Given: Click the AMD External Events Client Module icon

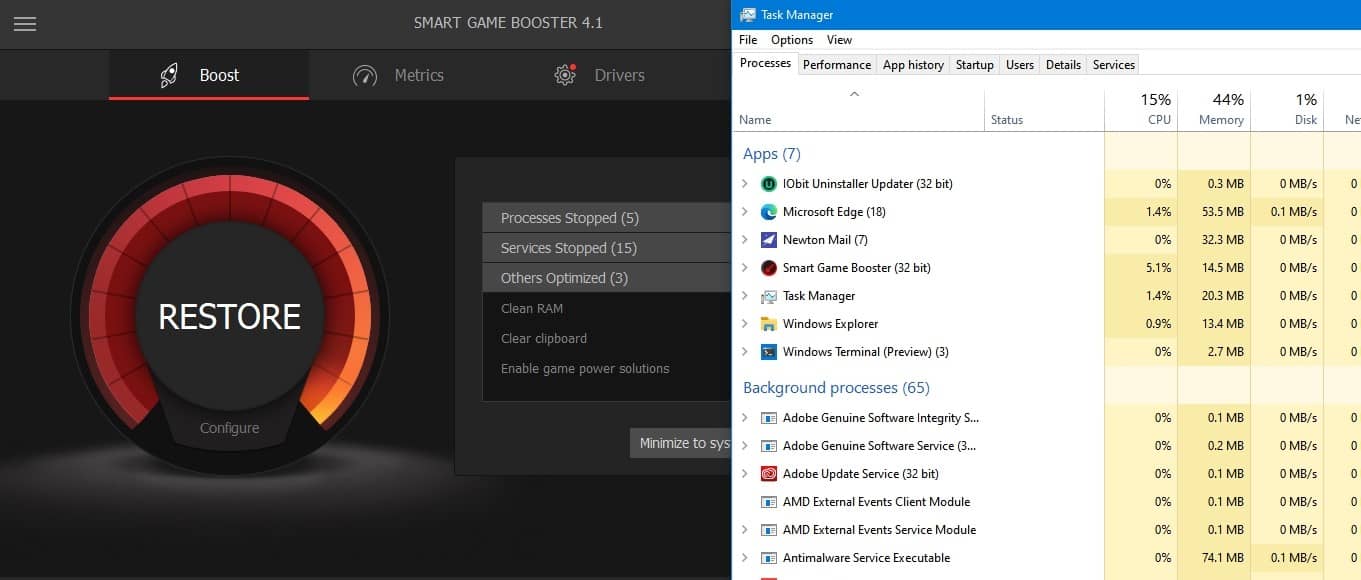Looking at the screenshot, I should 769,502.
